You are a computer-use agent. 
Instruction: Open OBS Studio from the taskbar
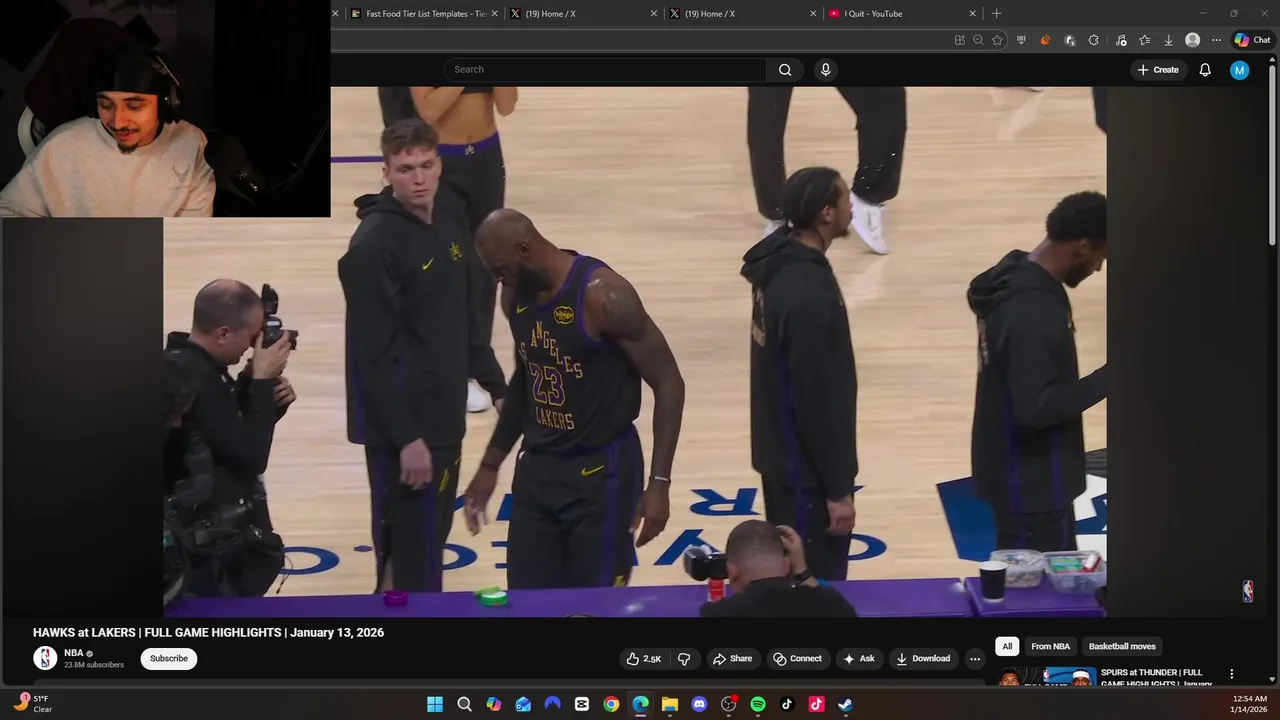click(x=728, y=704)
